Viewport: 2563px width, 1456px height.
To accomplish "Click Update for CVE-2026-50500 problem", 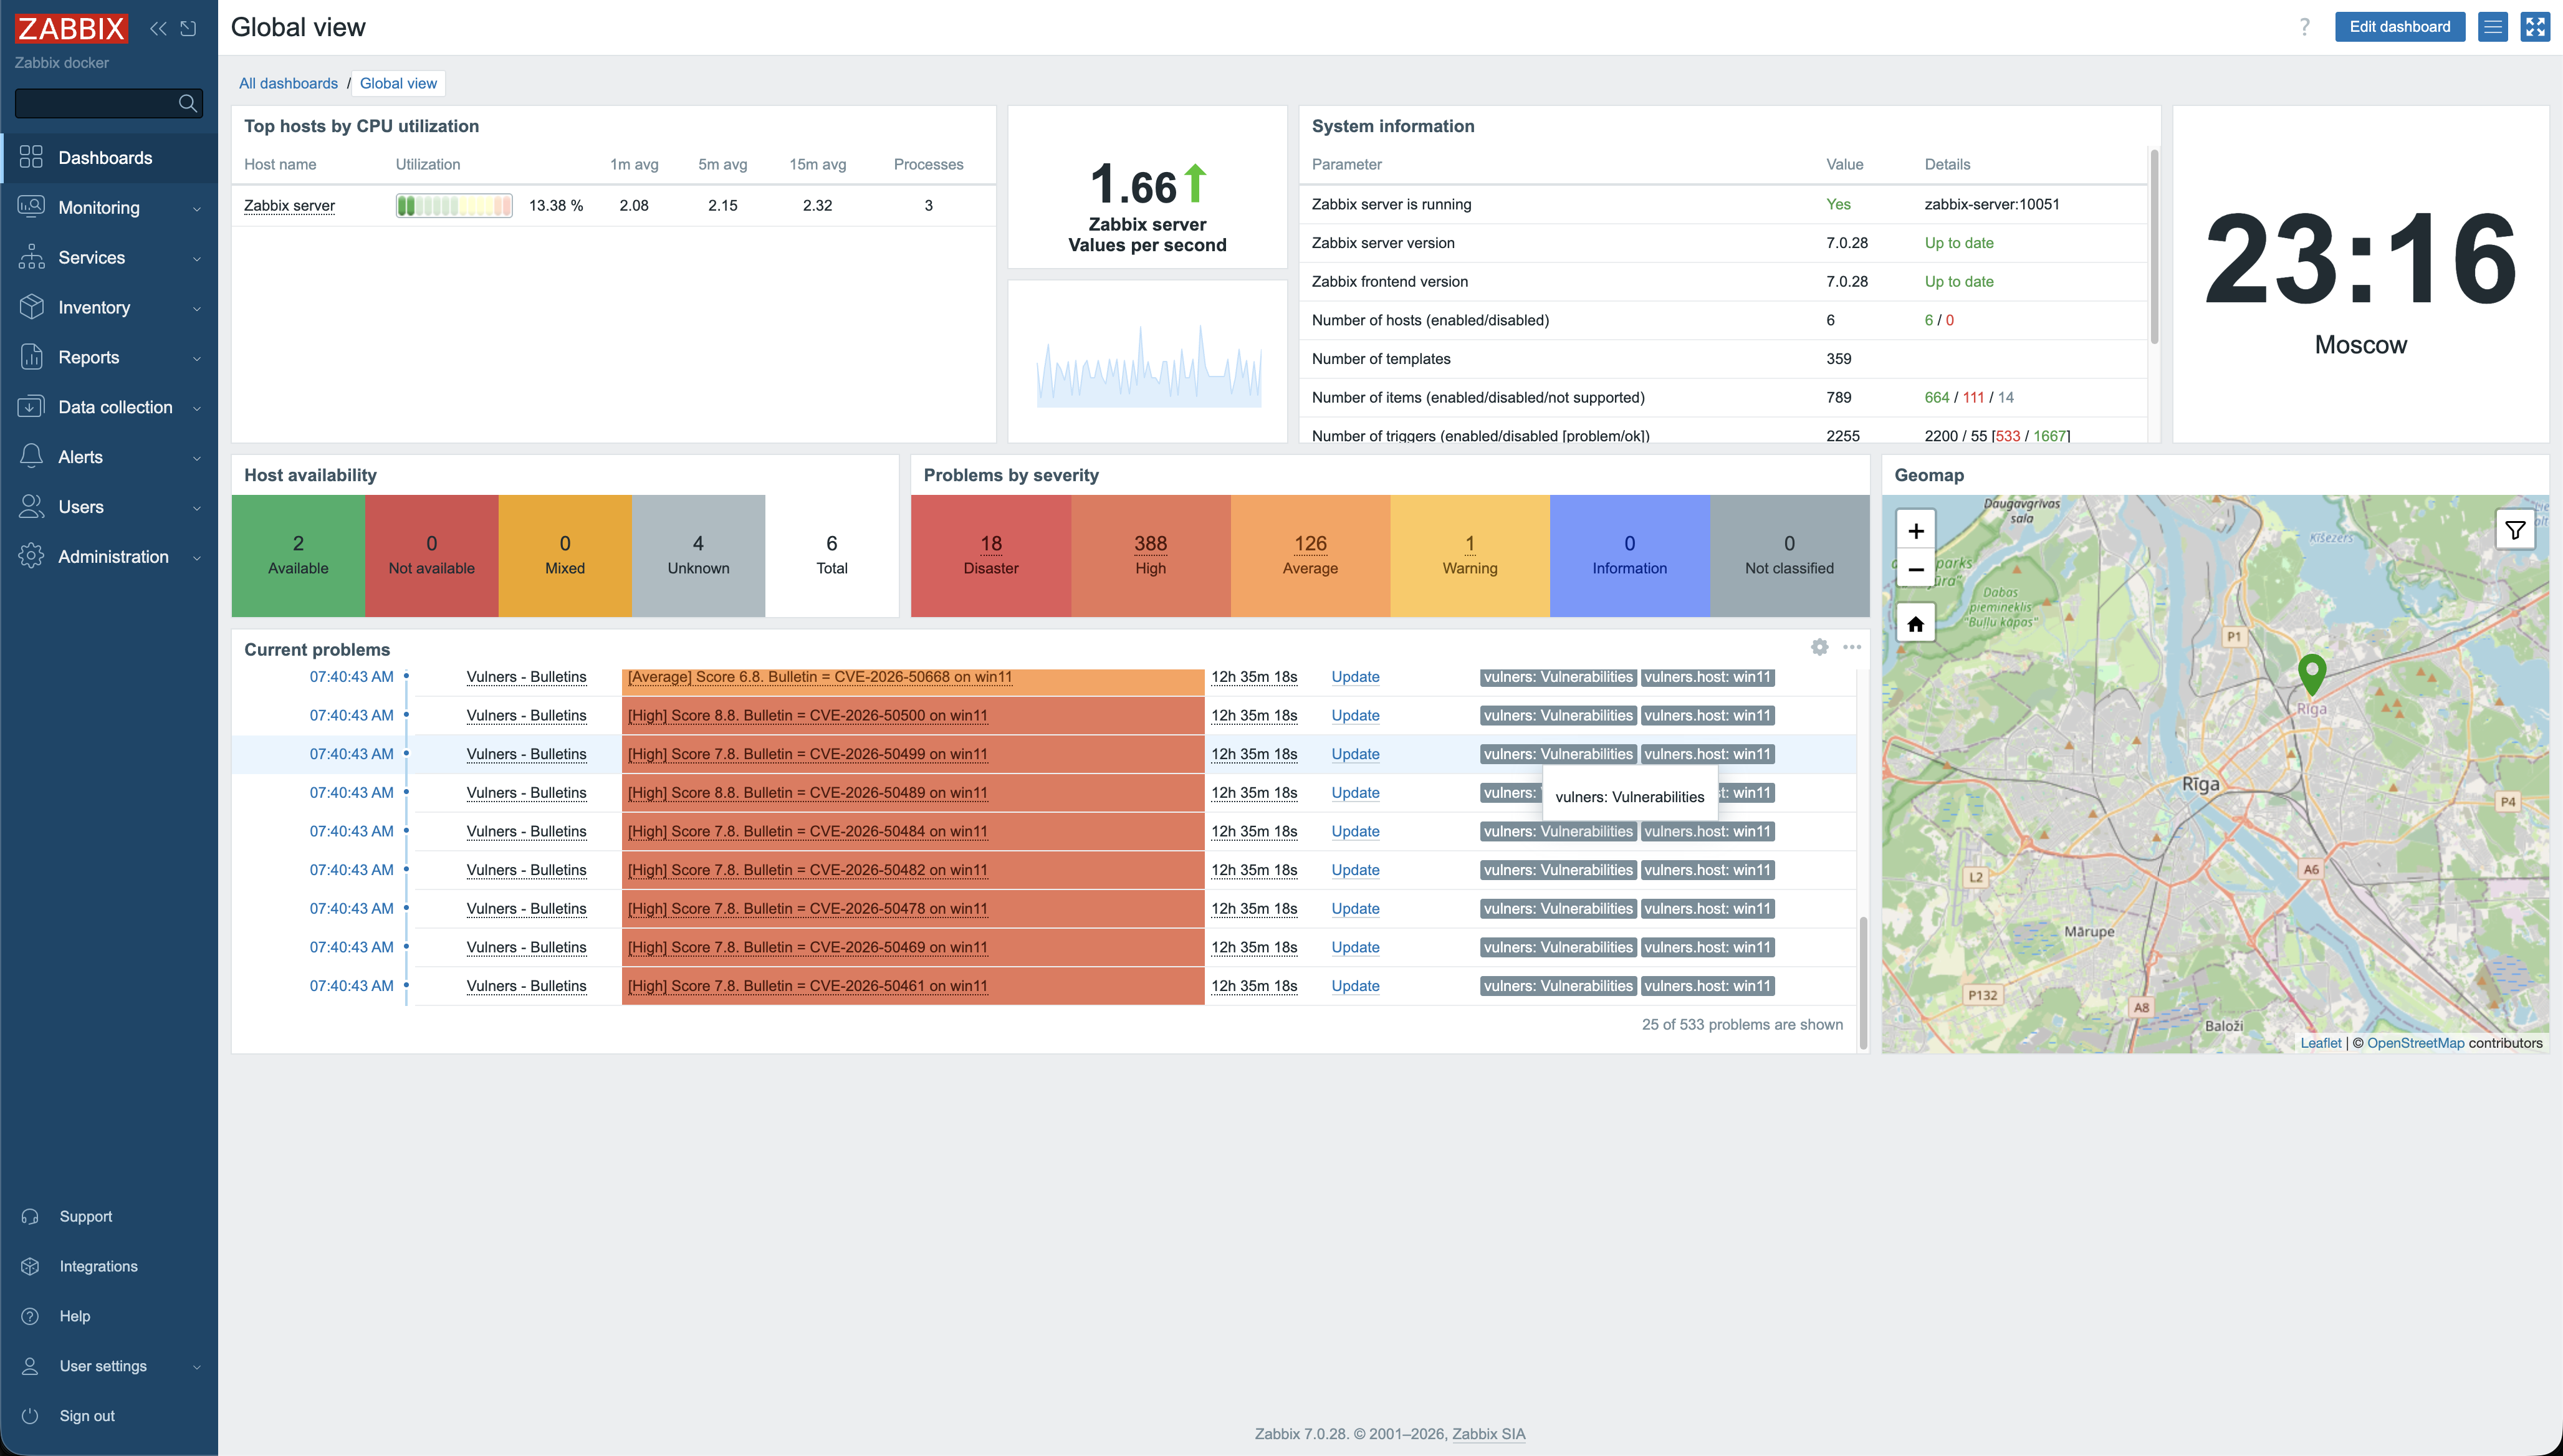I will (1355, 716).
